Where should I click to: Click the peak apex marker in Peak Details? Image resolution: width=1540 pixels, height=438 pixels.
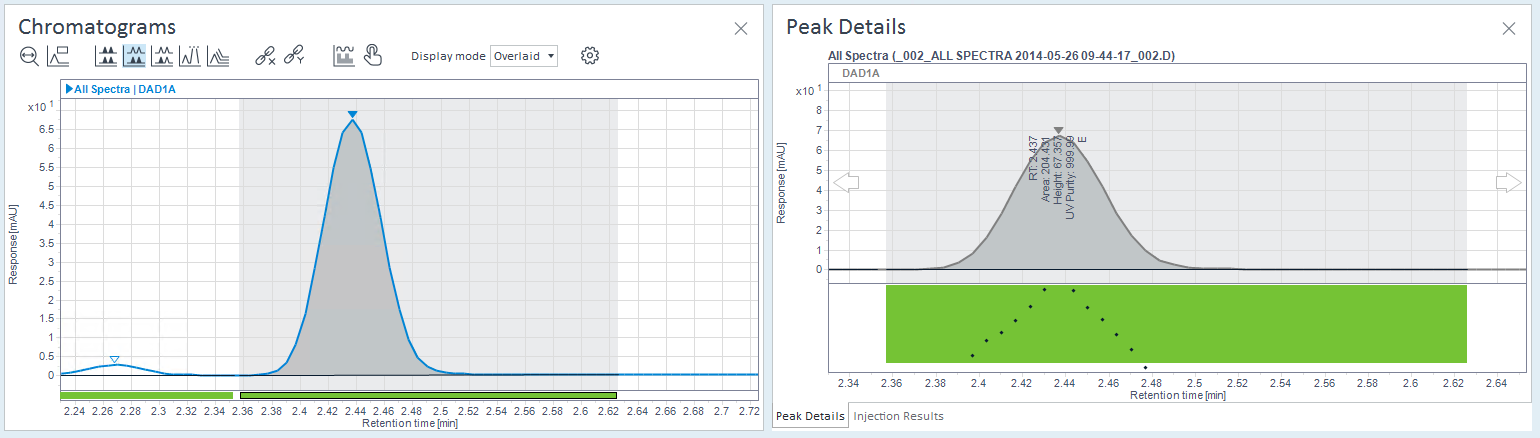1058,130
